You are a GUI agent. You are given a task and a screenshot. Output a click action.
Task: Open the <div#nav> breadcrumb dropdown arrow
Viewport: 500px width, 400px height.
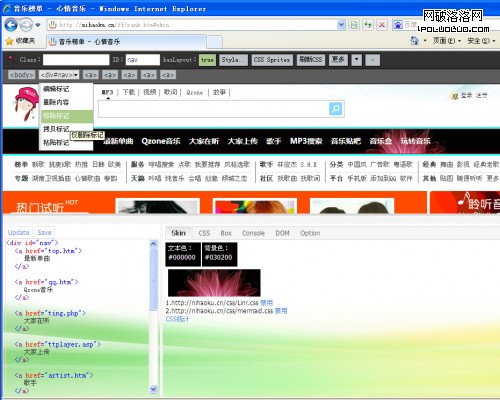[76, 75]
